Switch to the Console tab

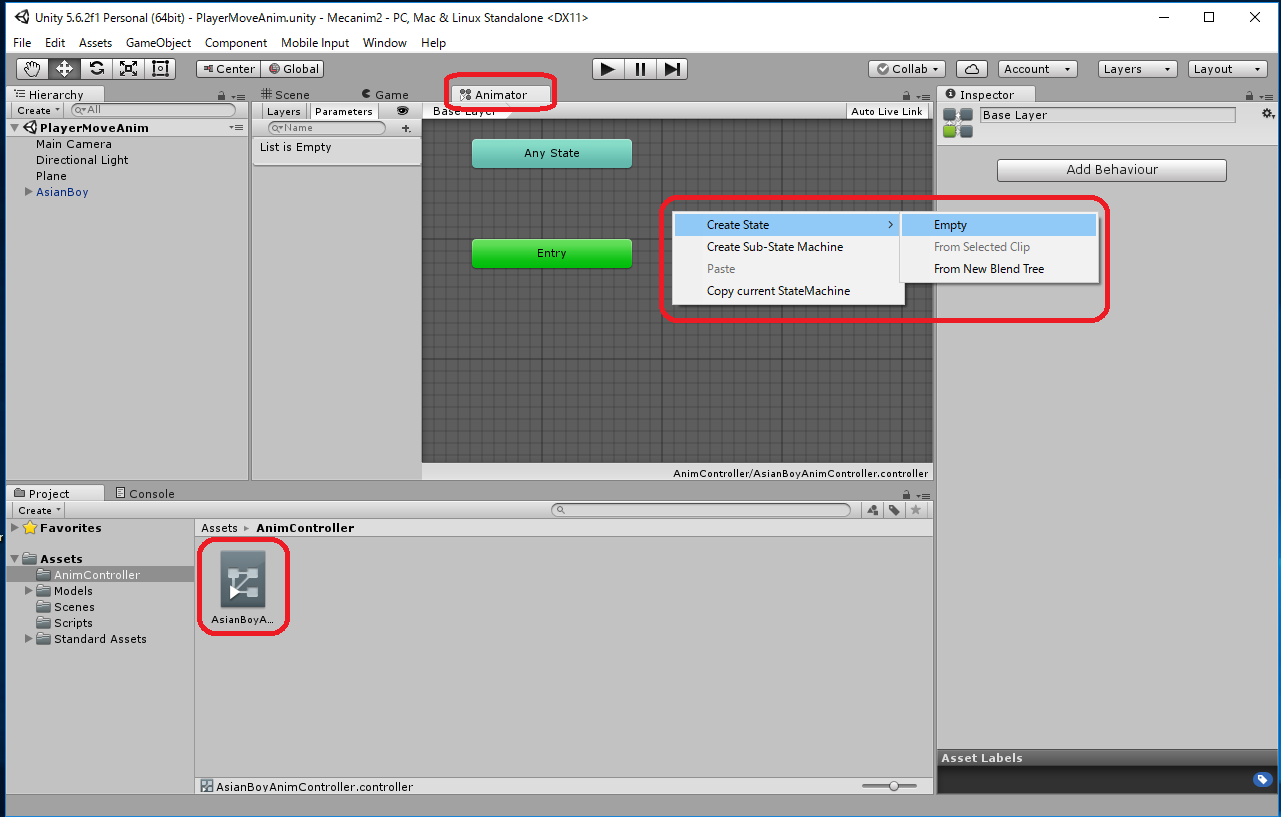click(x=145, y=493)
